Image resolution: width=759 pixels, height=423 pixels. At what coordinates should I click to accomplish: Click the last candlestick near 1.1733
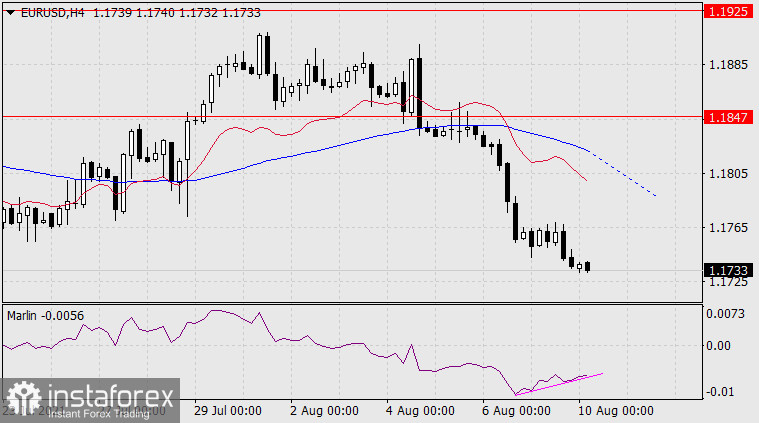(x=588, y=266)
